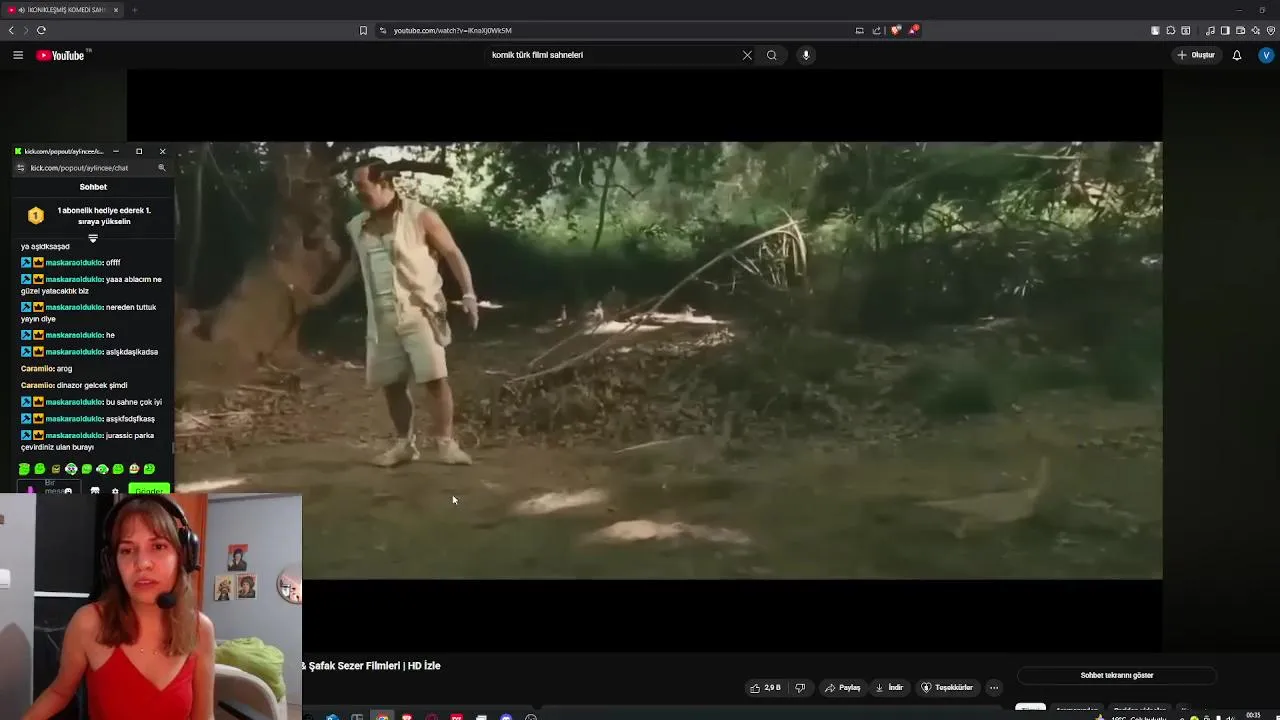Image resolution: width=1280 pixels, height=720 pixels.
Task: Open Brave Shields lion icon
Action: click(x=895, y=30)
